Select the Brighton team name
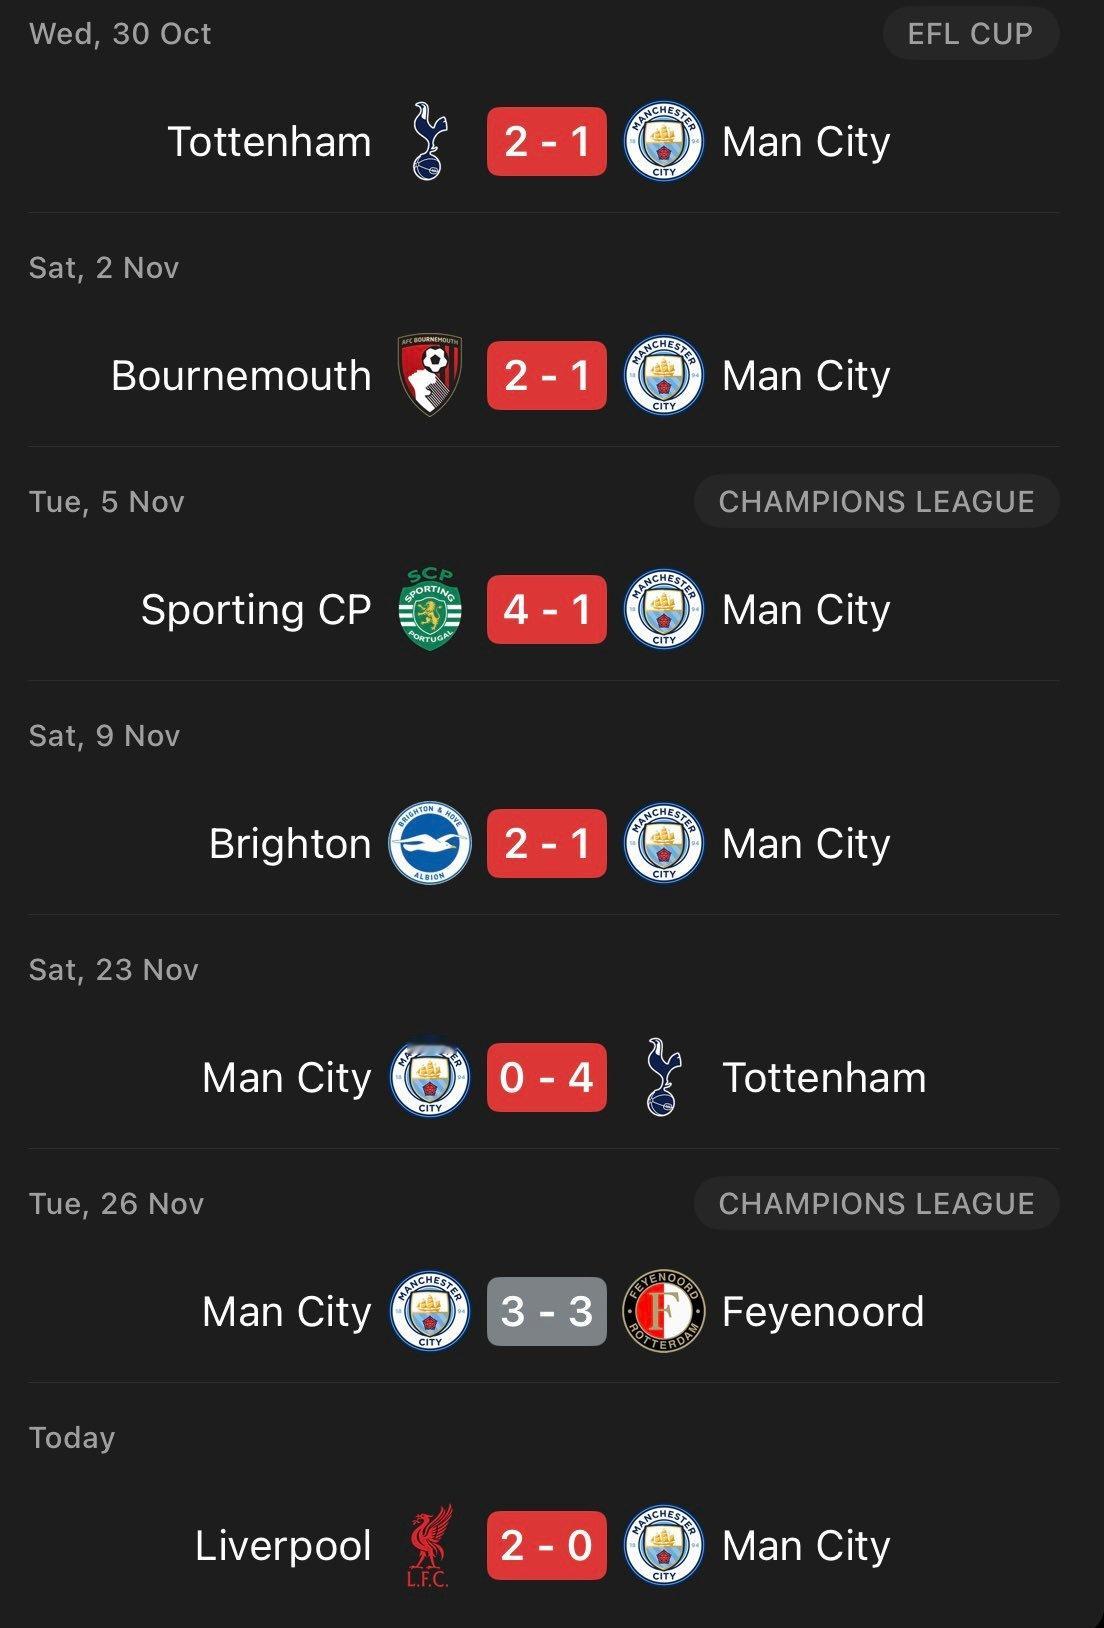 pos(290,844)
